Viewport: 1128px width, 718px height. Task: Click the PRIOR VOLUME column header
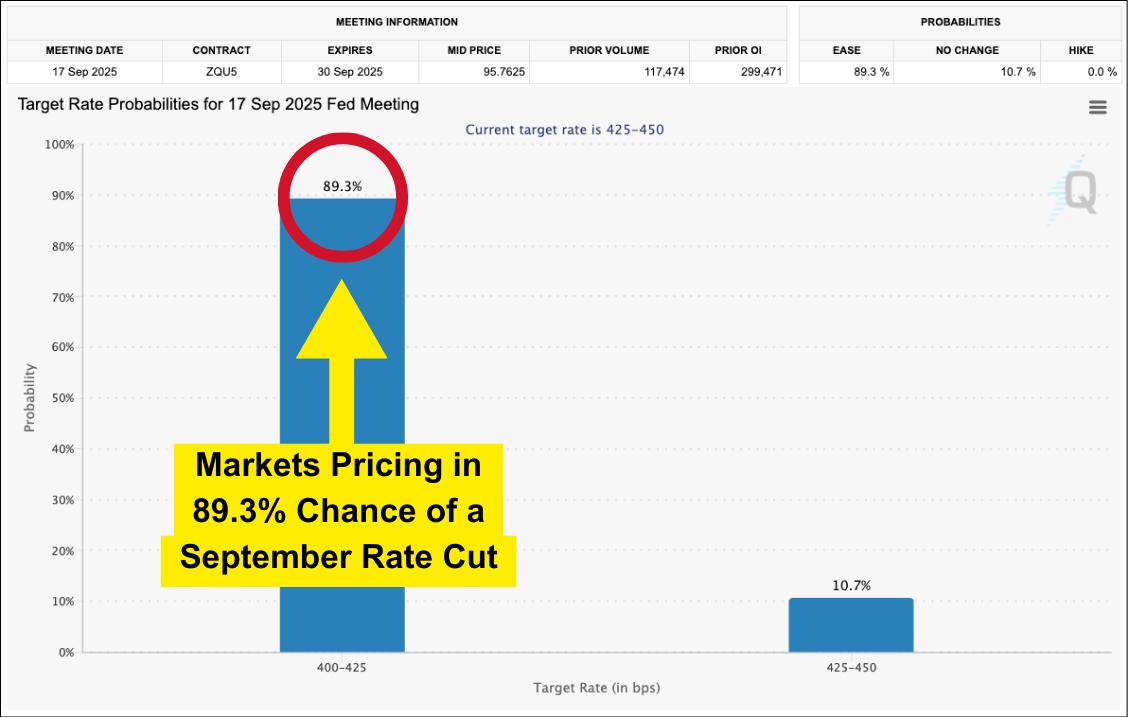pos(609,50)
